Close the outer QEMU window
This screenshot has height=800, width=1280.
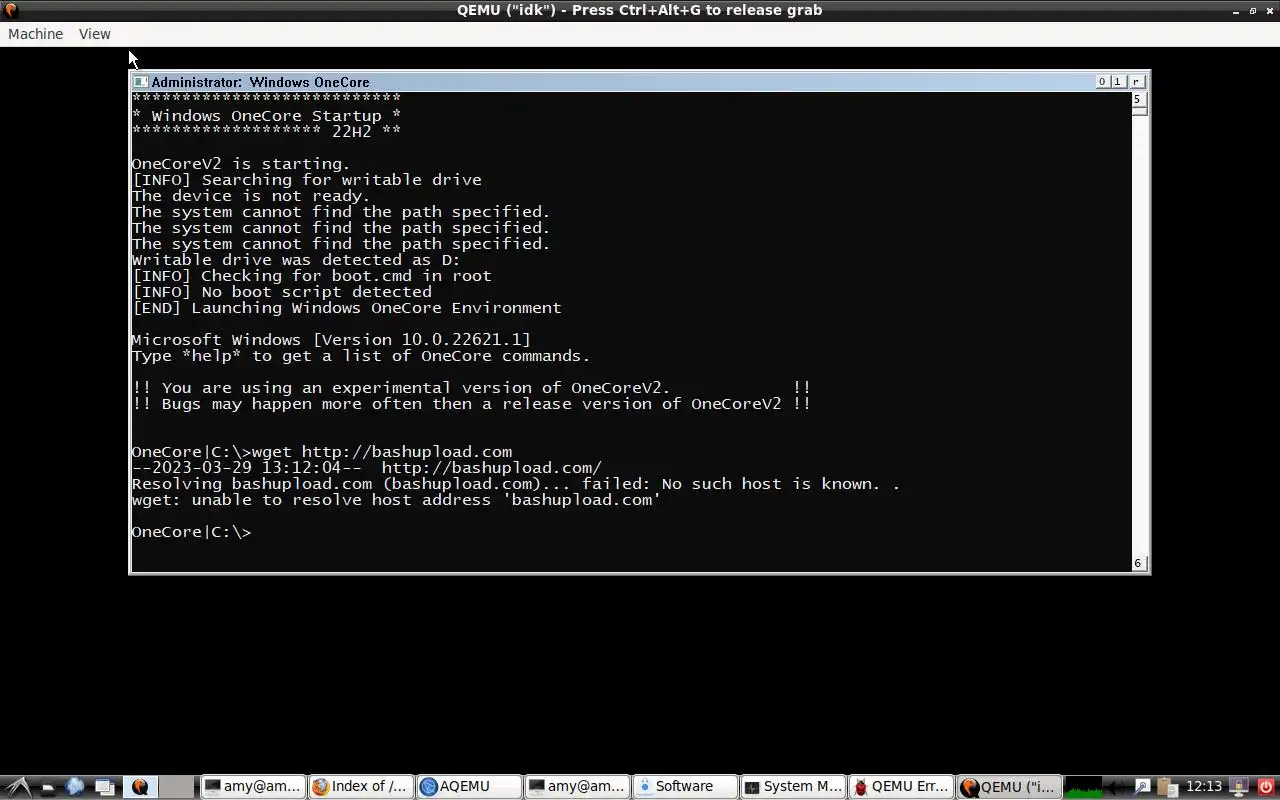pyautogui.click(x=1269, y=10)
